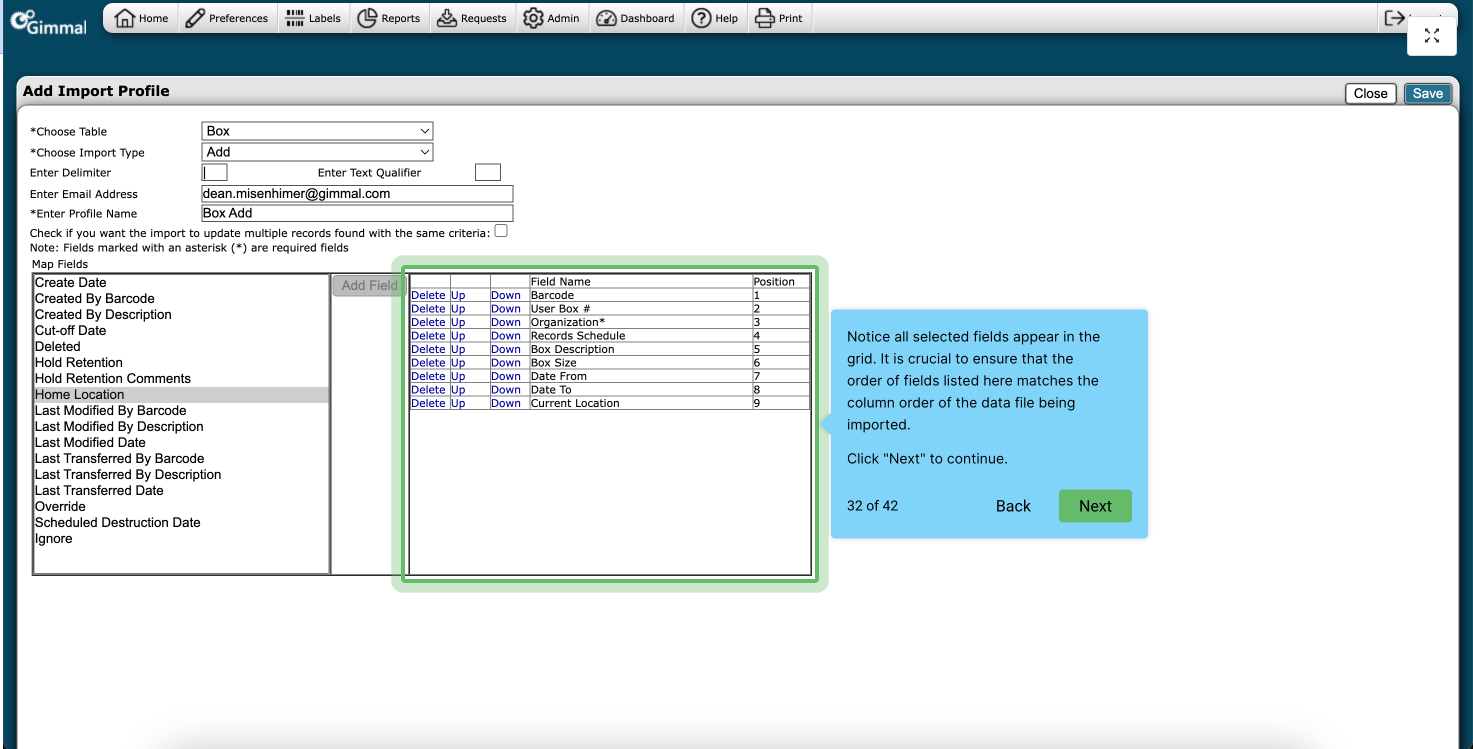Open the Reports pie chart icon
The height and width of the screenshot is (749, 1473).
coord(367,18)
